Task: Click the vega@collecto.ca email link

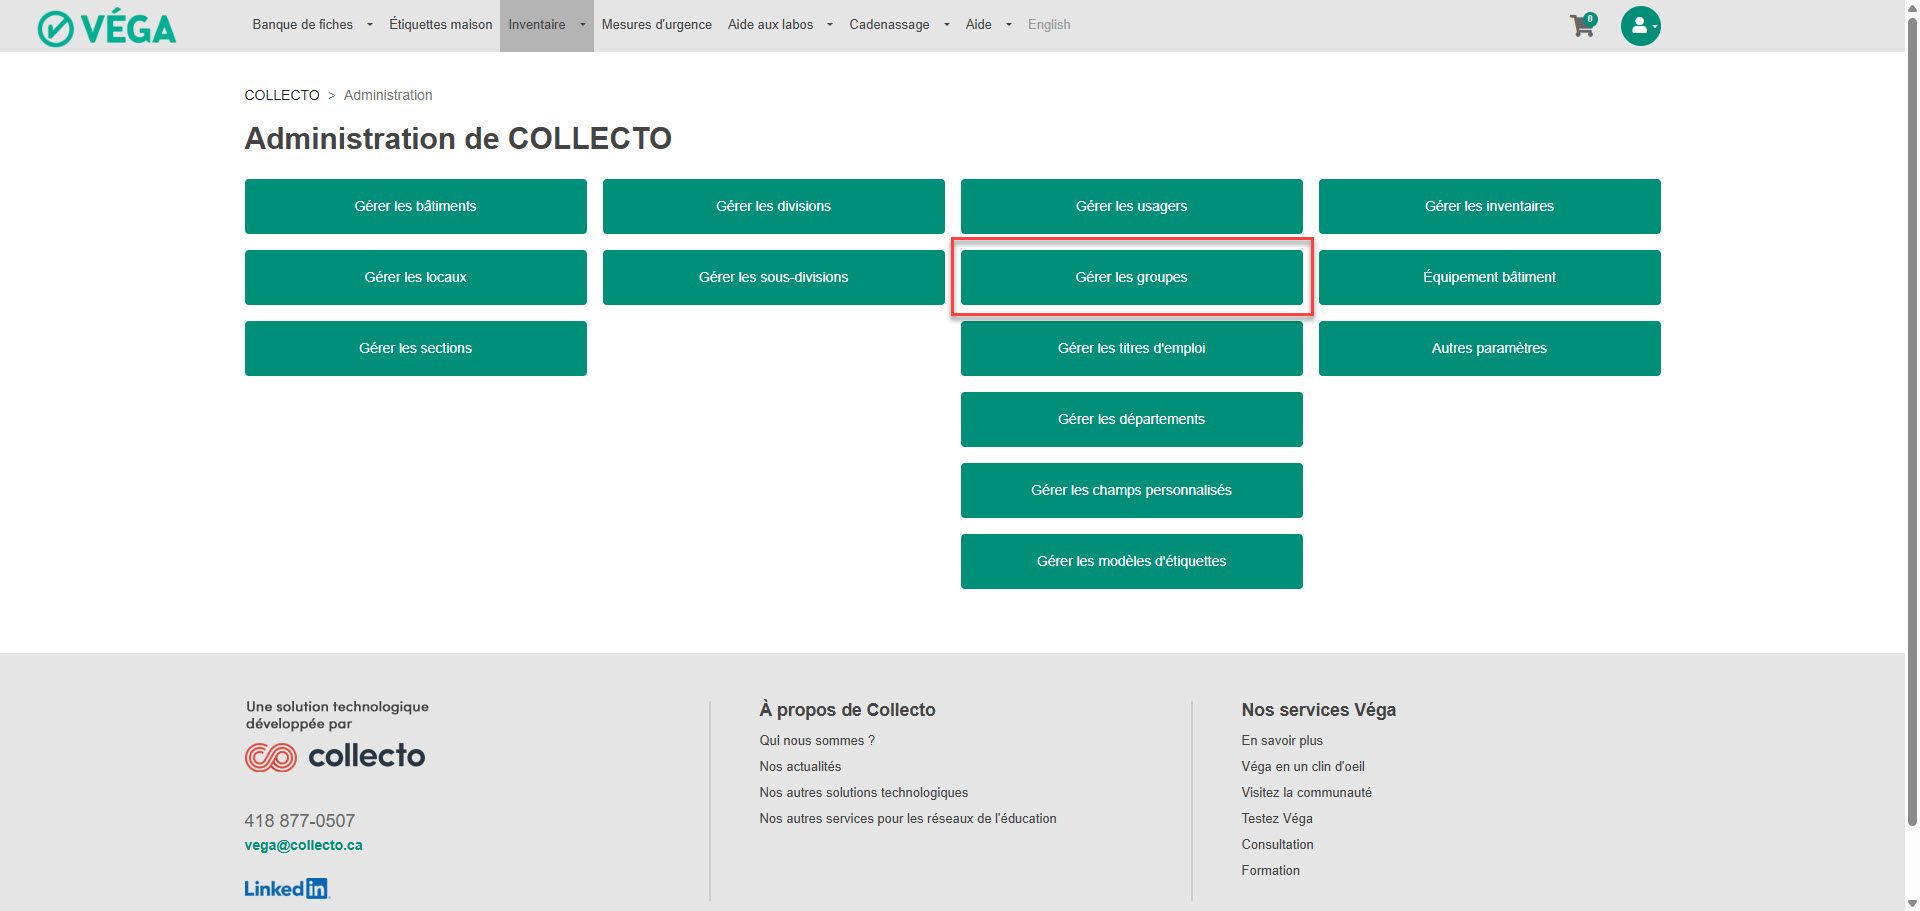Action: coord(303,845)
